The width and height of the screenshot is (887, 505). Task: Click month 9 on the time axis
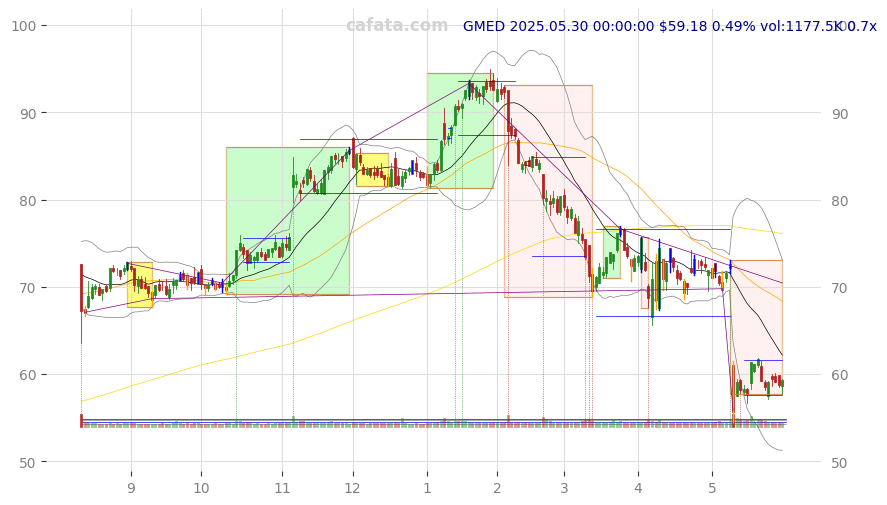(131, 488)
